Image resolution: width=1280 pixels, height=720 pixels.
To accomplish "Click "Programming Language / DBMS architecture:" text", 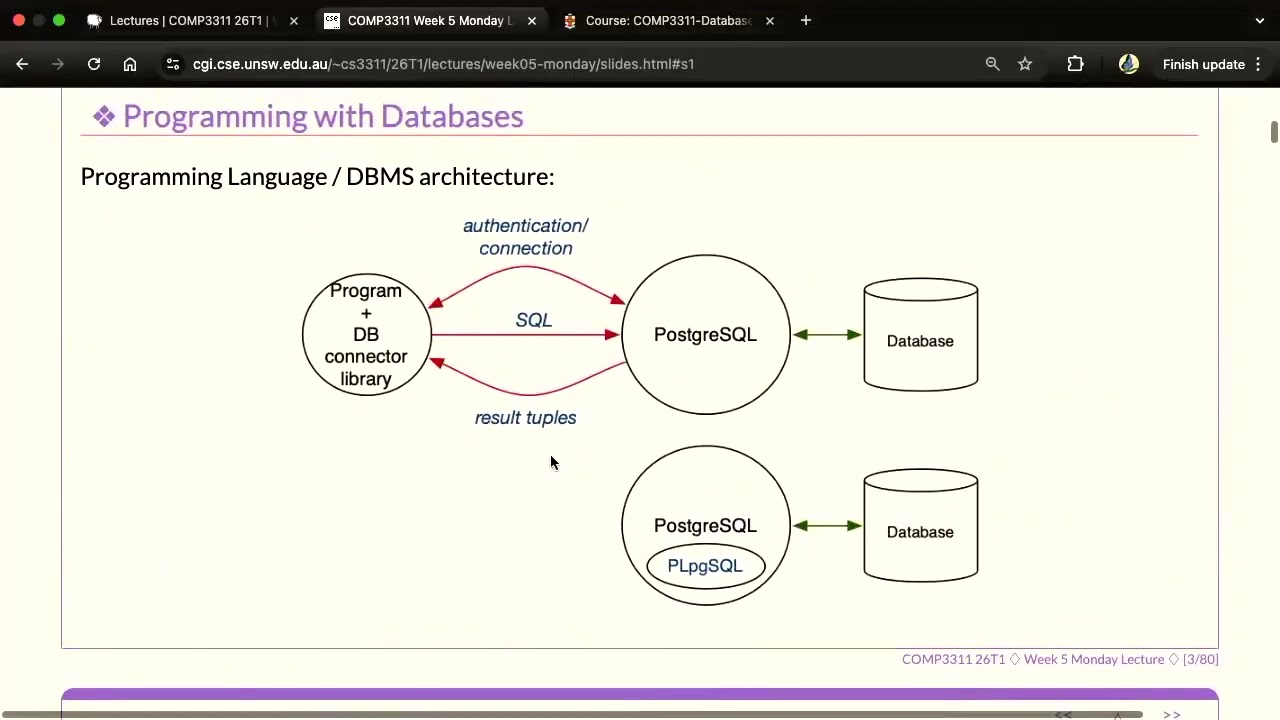I will click(x=317, y=177).
